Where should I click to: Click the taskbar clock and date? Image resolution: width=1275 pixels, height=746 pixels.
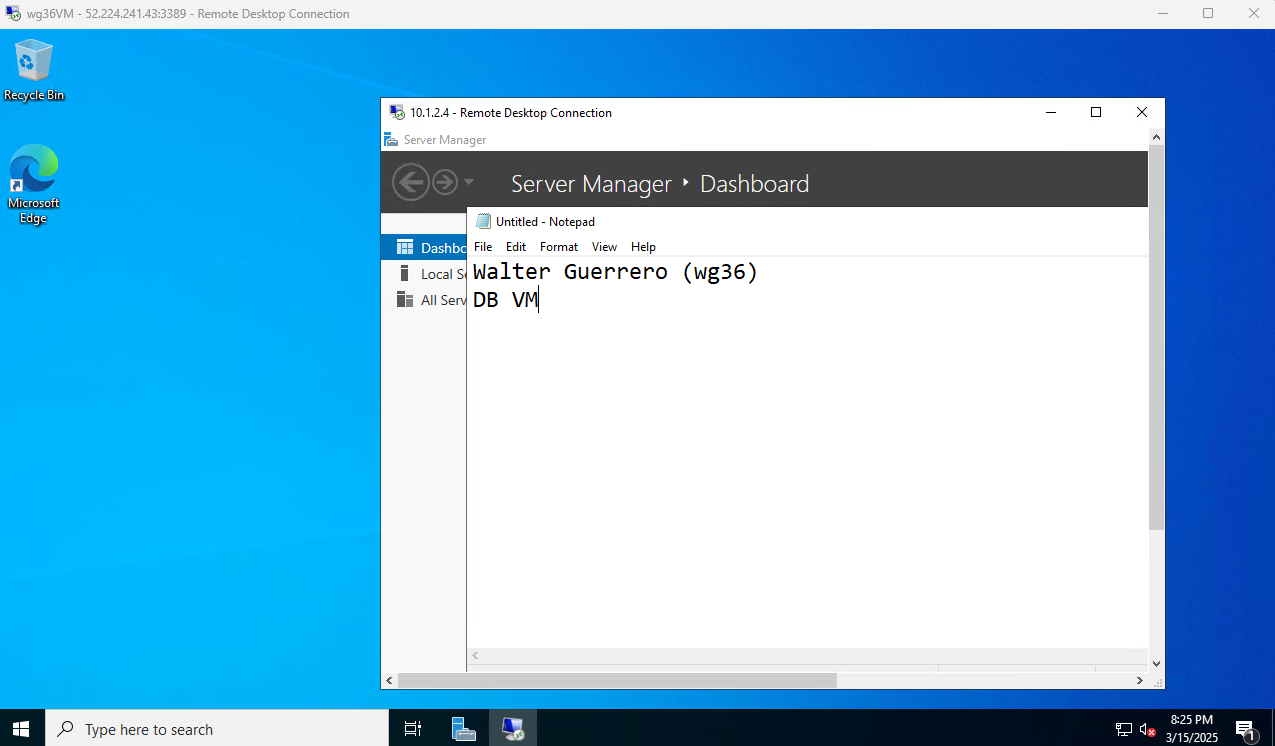pyautogui.click(x=1191, y=729)
